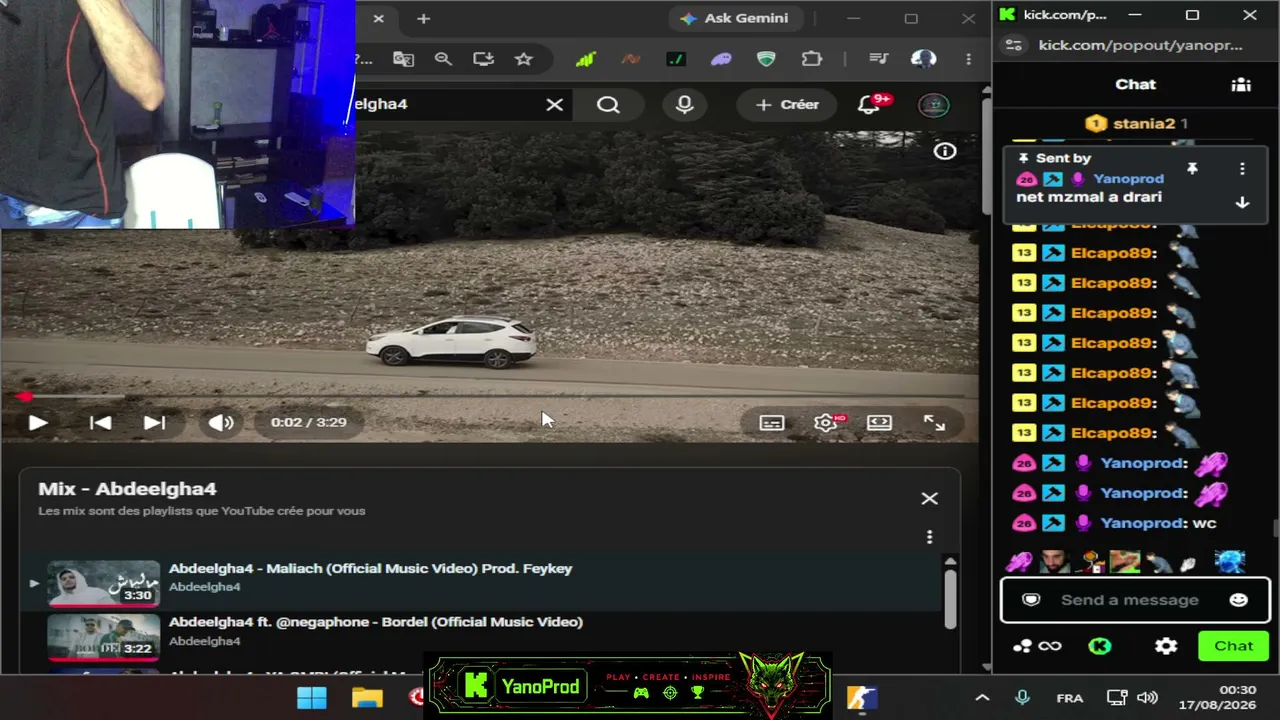Click the video info card icon
Image resolution: width=1280 pixels, height=720 pixels.
[945, 151]
